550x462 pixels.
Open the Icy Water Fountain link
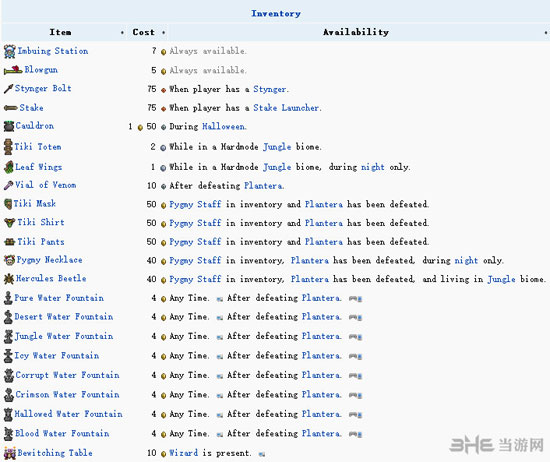57,356
